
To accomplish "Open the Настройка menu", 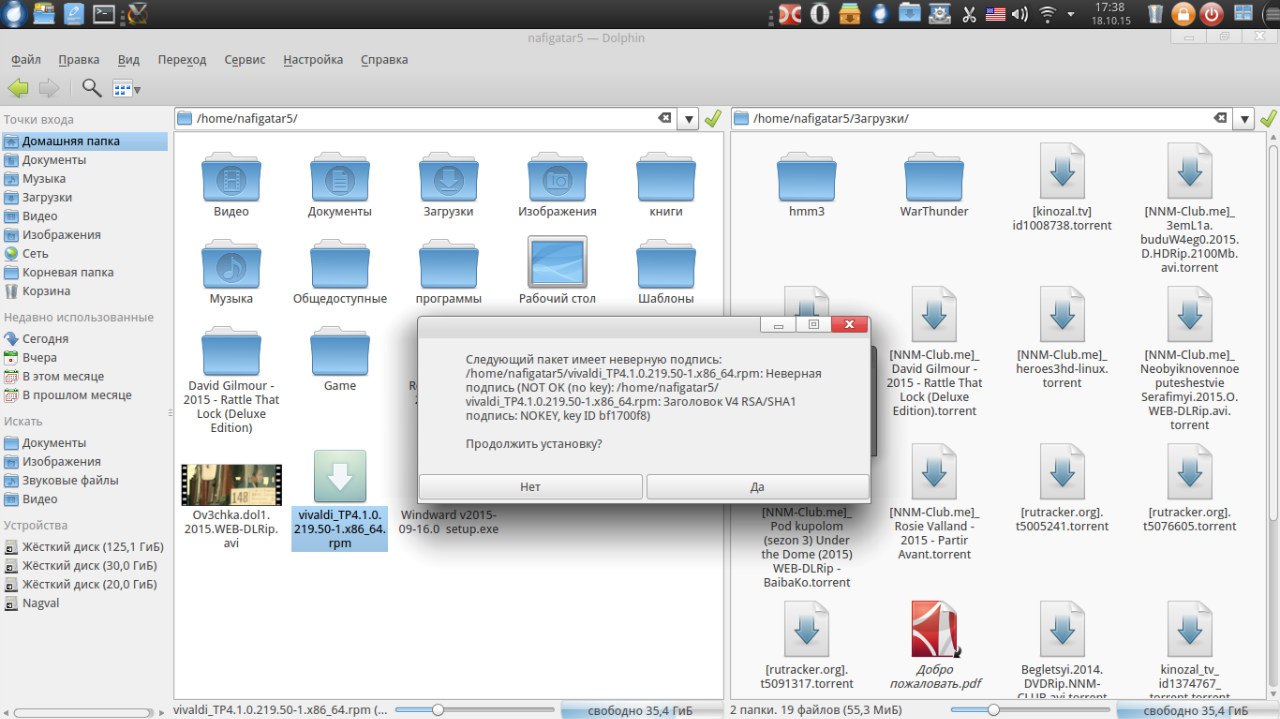I will (x=313, y=60).
